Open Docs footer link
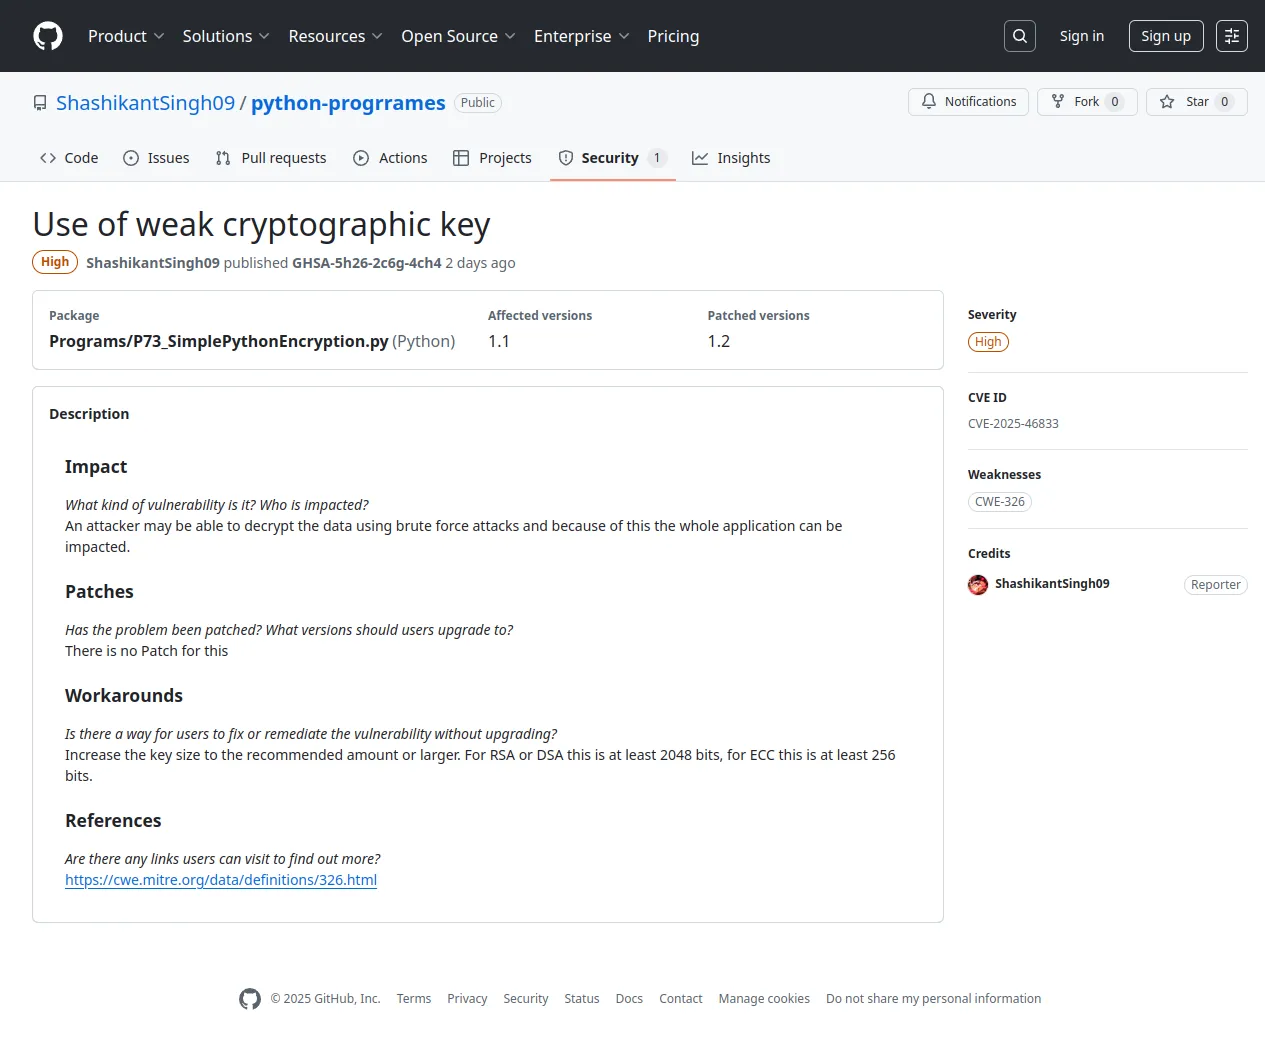The image size is (1265, 1052). 629,999
